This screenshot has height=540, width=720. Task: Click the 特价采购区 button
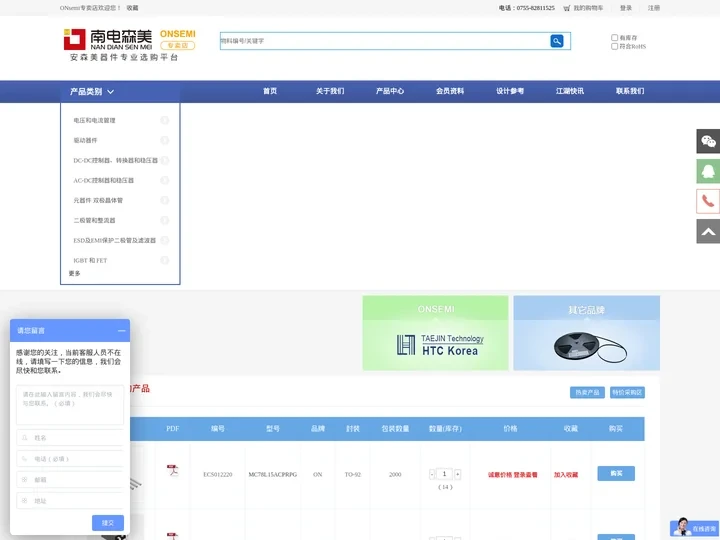pyautogui.click(x=627, y=393)
